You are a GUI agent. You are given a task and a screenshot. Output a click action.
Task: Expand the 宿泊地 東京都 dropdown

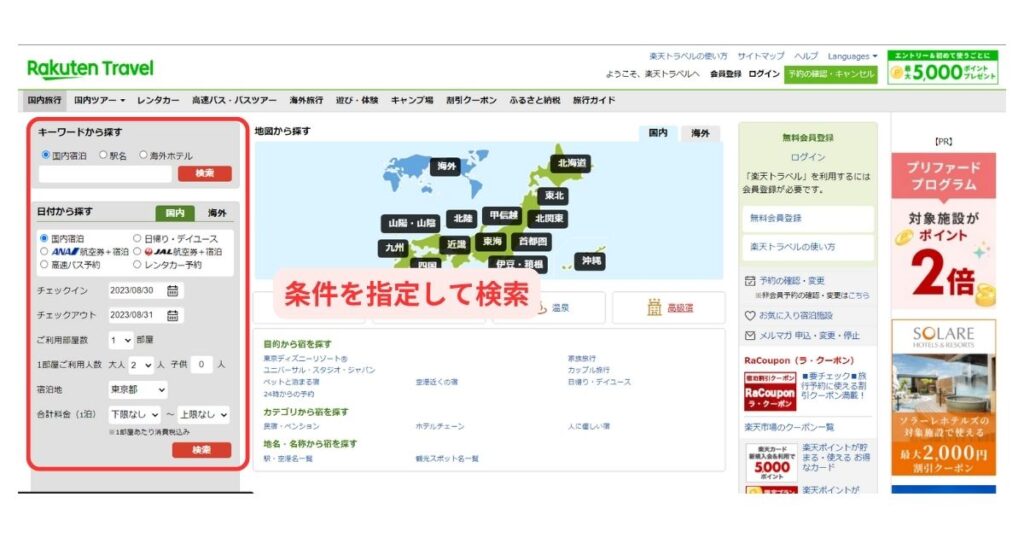pyautogui.click(x=138, y=390)
